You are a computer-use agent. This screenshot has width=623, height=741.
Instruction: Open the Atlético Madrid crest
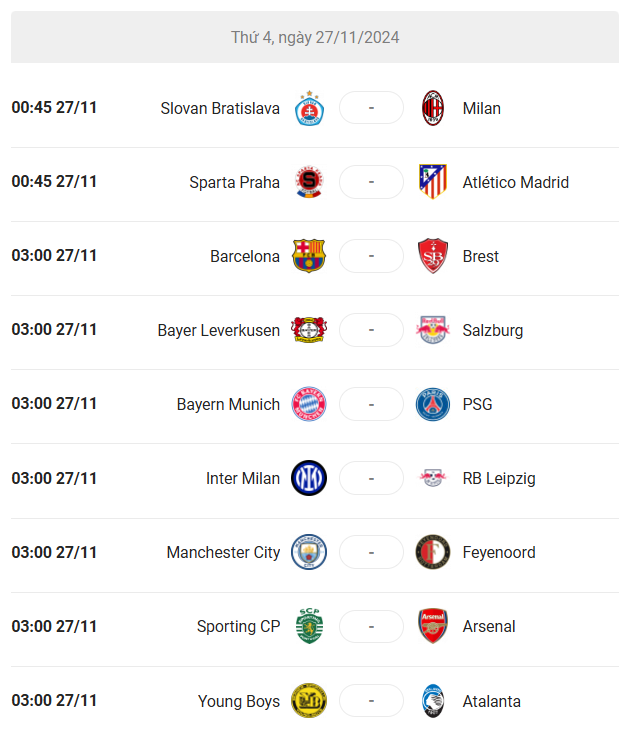pyautogui.click(x=433, y=182)
